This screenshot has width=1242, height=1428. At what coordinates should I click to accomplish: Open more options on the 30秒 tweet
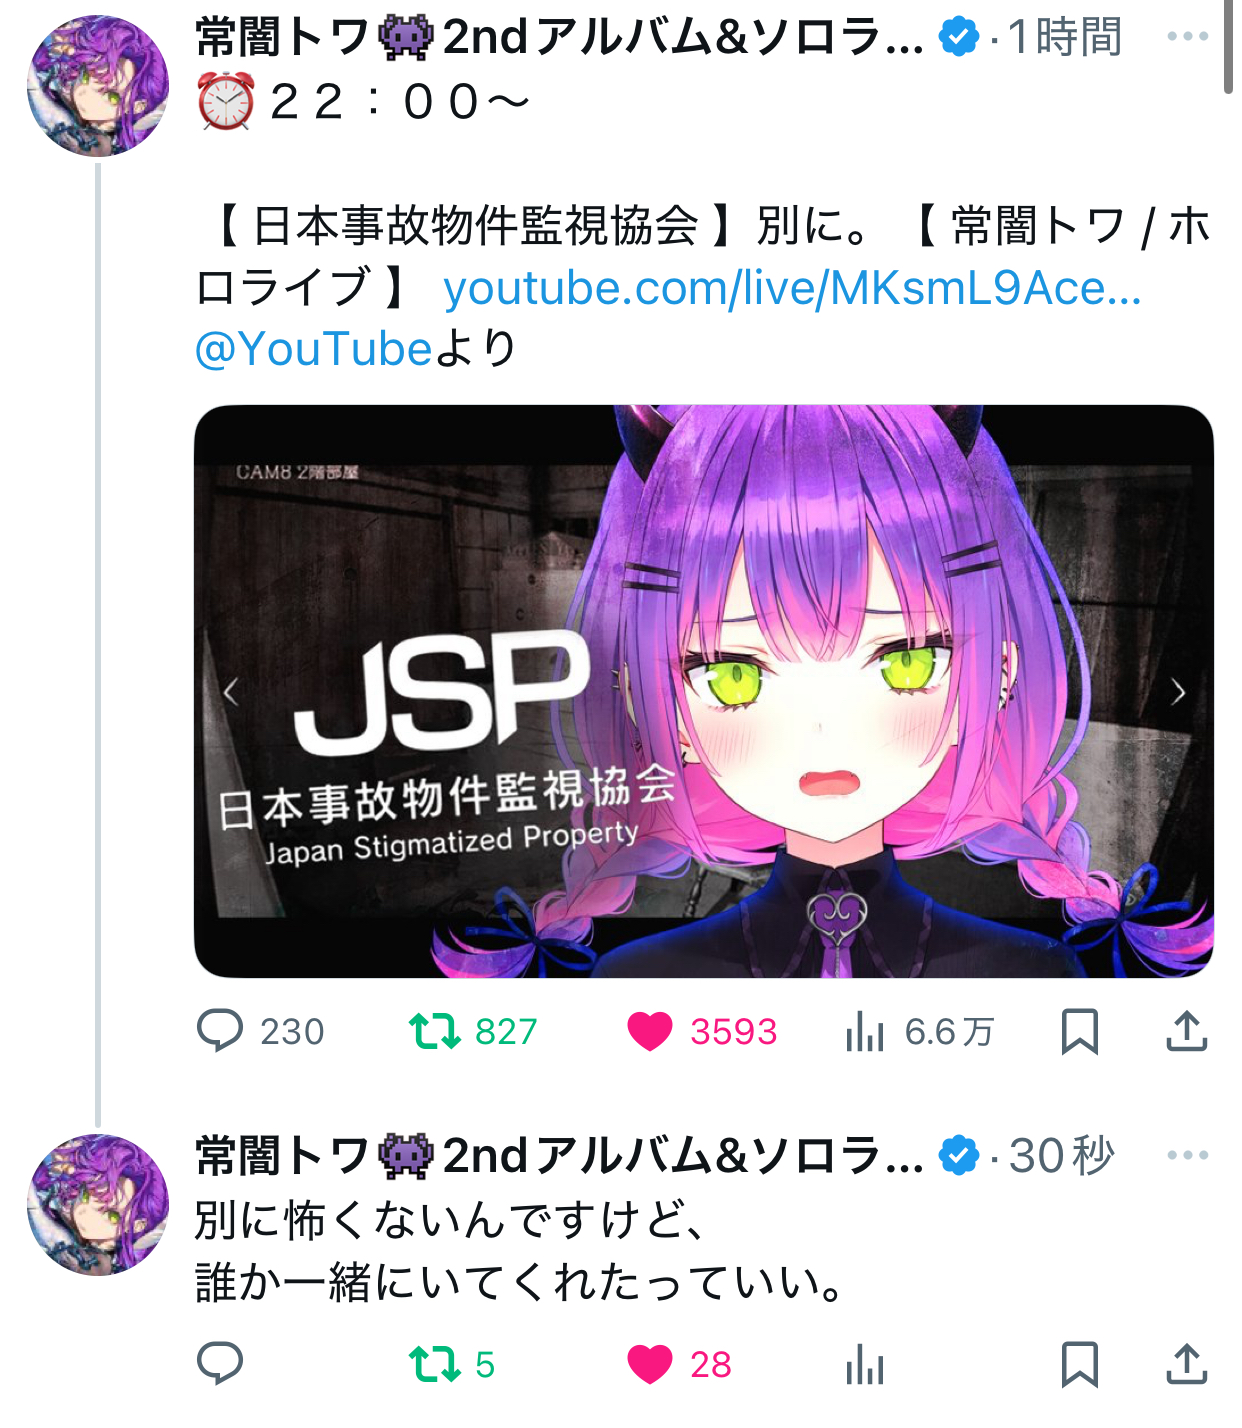pyautogui.click(x=1187, y=1155)
